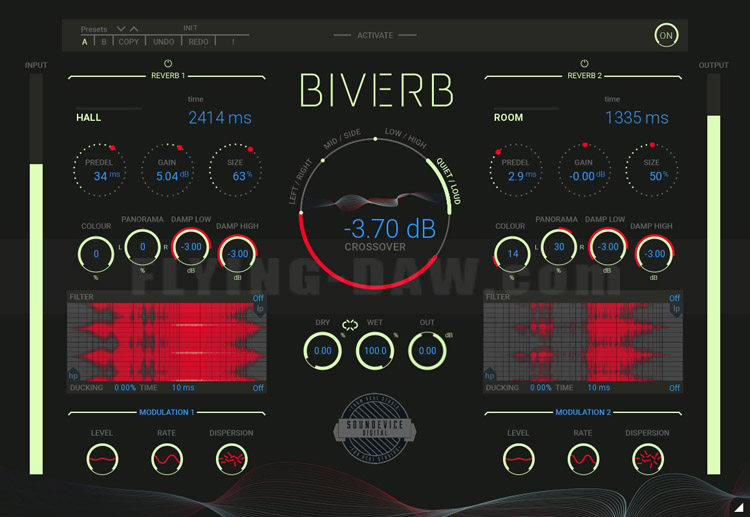Open the ROOM reverb type selector

(x=508, y=118)
